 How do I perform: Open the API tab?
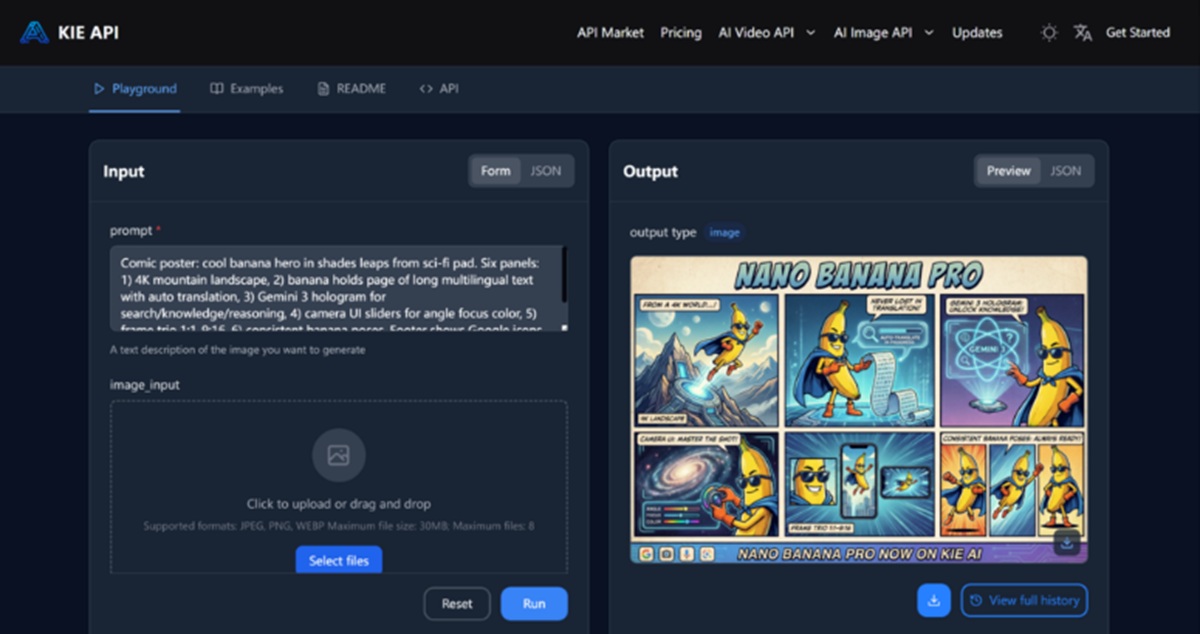[x=439, y=89]
